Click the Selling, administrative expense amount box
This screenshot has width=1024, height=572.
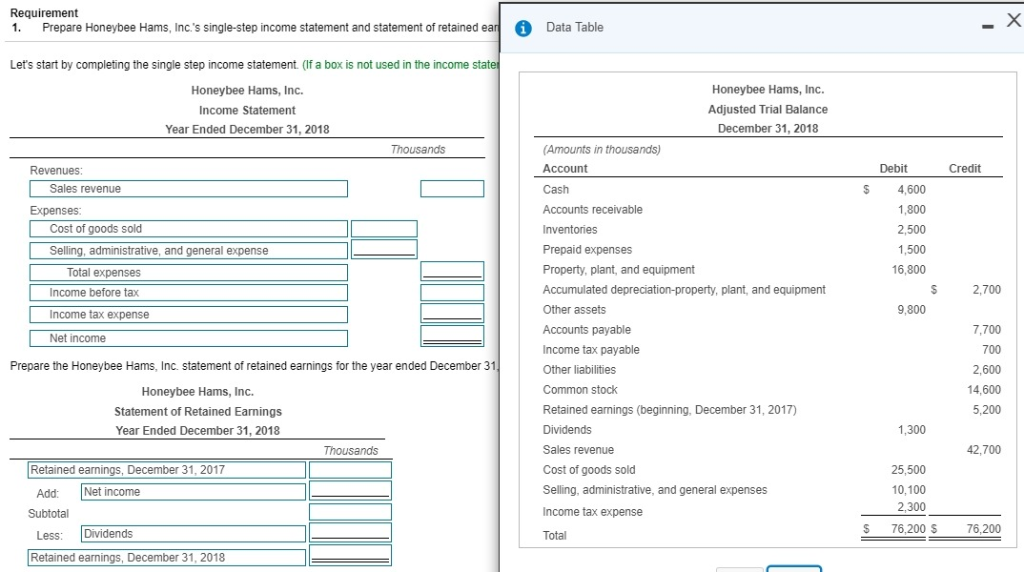coord(384,249)
